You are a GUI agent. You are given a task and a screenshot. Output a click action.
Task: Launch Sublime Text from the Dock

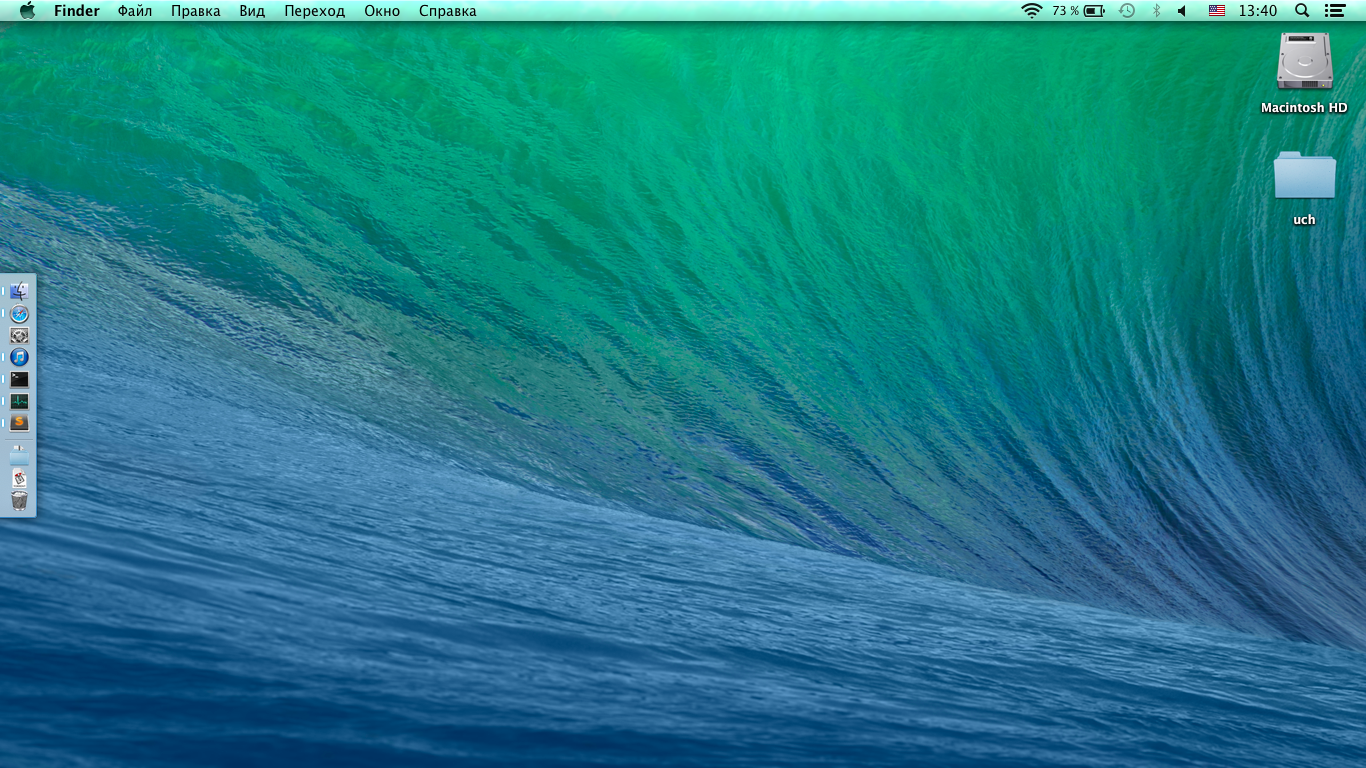(19, 423)
